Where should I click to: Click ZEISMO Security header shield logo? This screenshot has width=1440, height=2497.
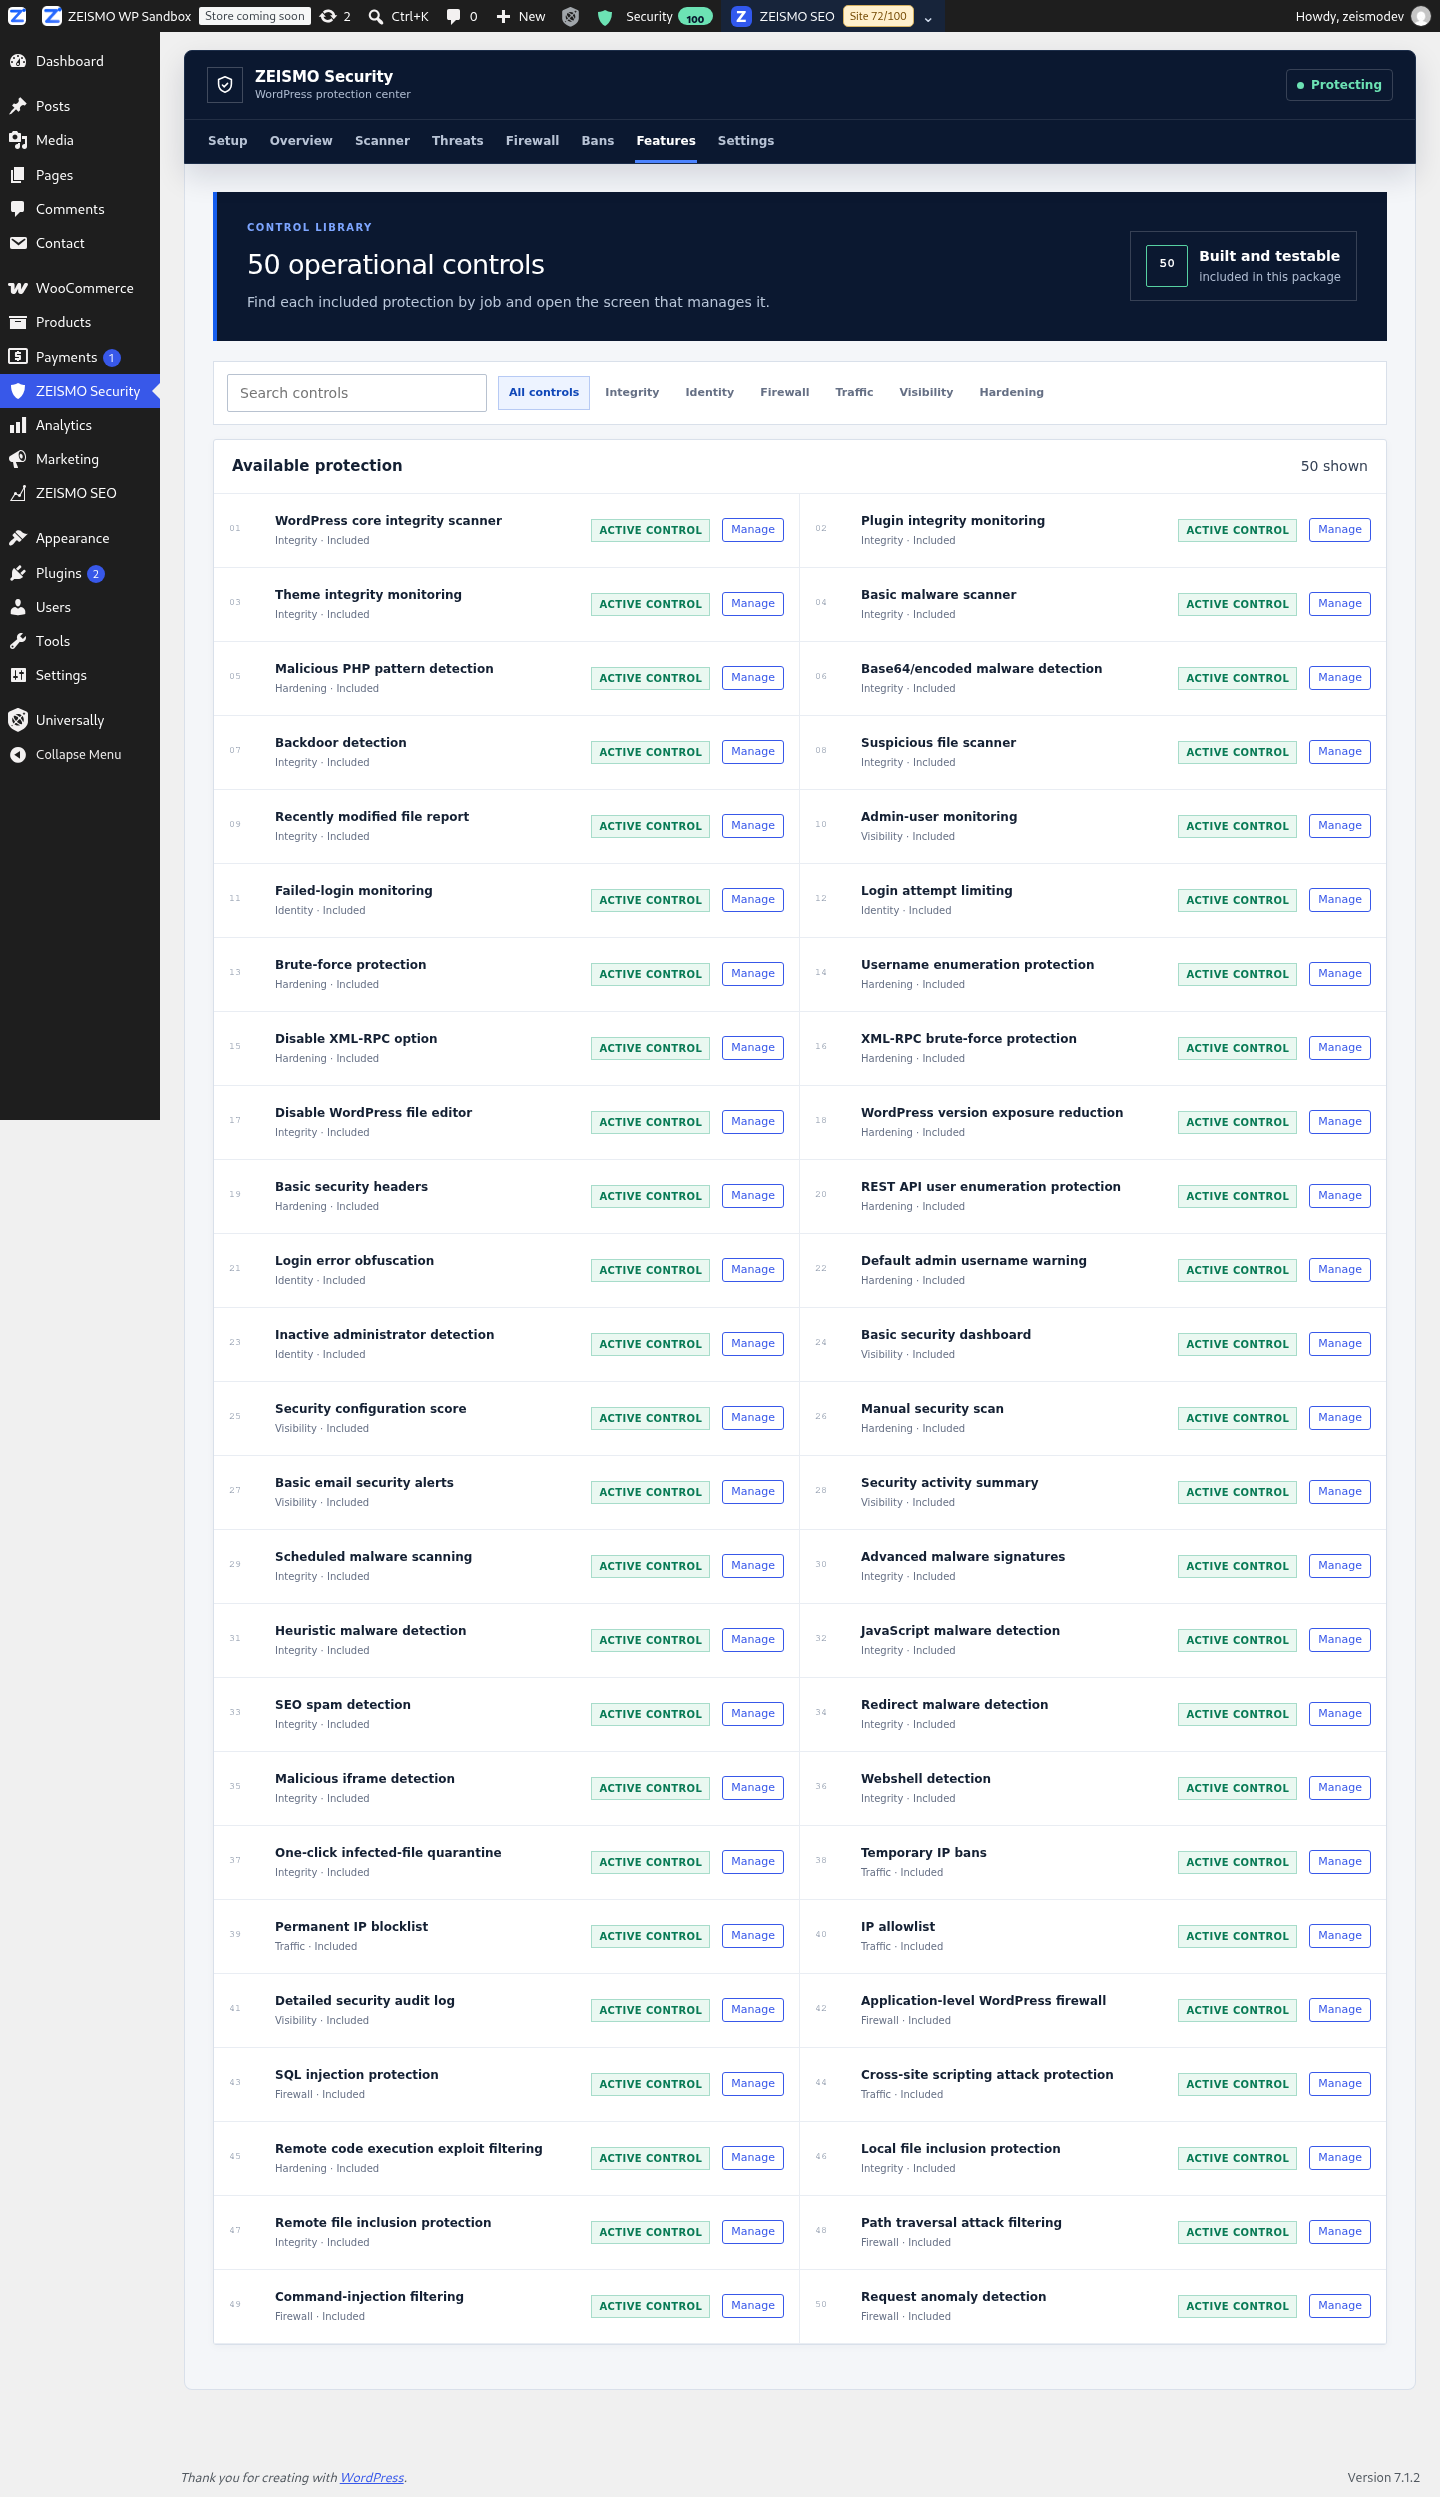point(225,85)
